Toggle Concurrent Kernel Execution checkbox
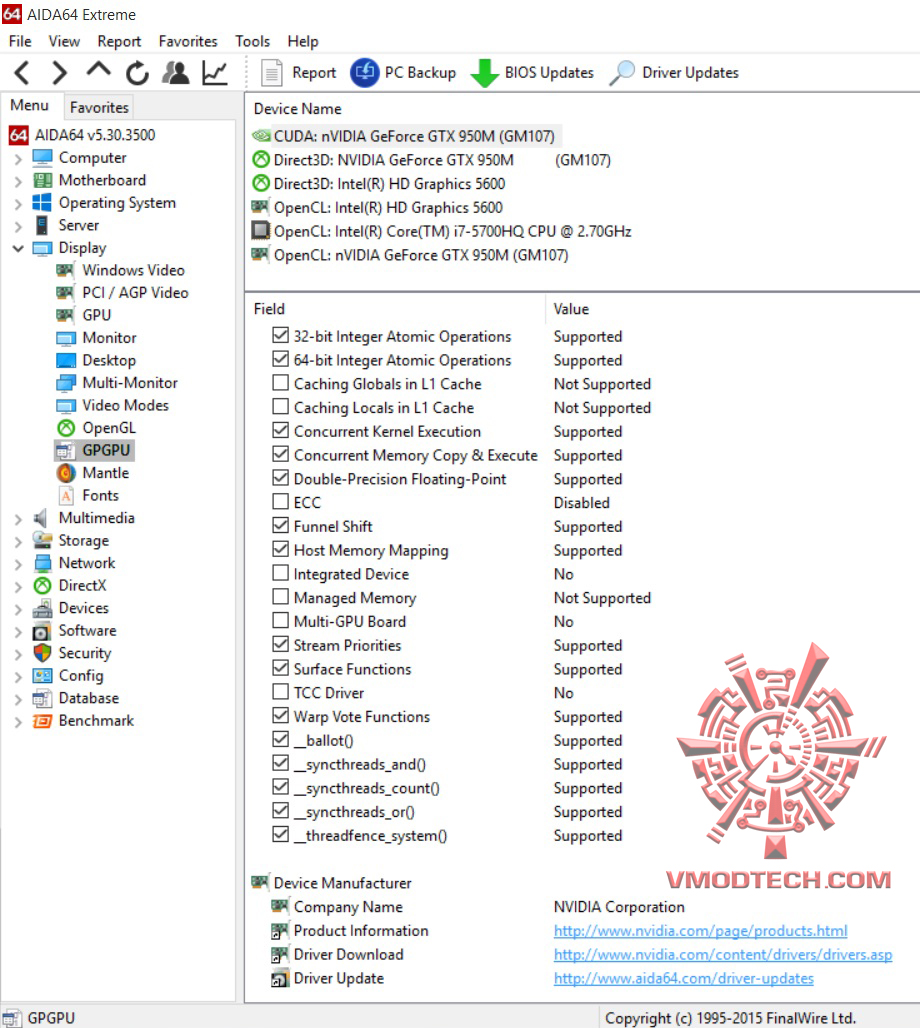Image resolution: width=920 pixels, height=1028 pixels. 281,431
